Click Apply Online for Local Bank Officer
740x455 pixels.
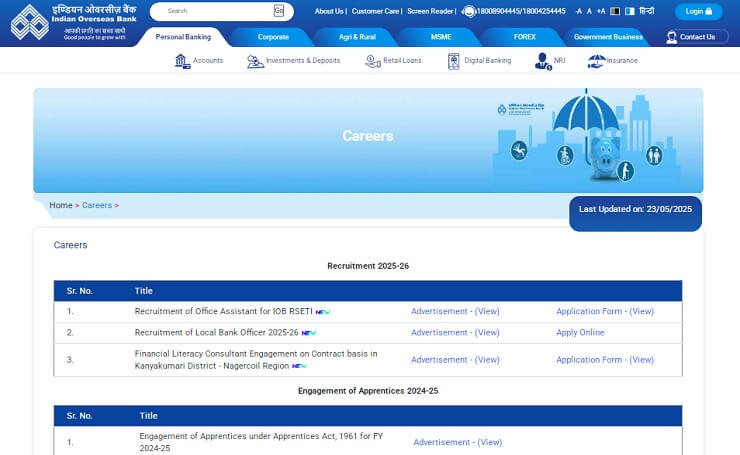580,333
